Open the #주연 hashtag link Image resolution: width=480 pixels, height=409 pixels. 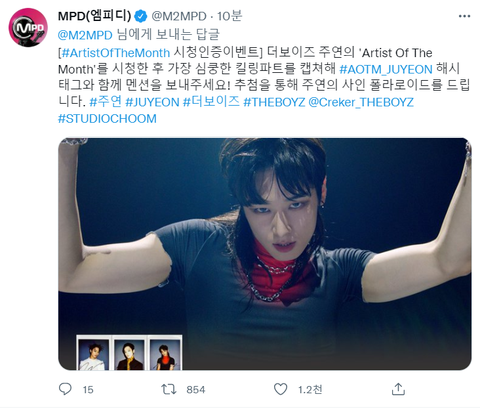point(105,102)
